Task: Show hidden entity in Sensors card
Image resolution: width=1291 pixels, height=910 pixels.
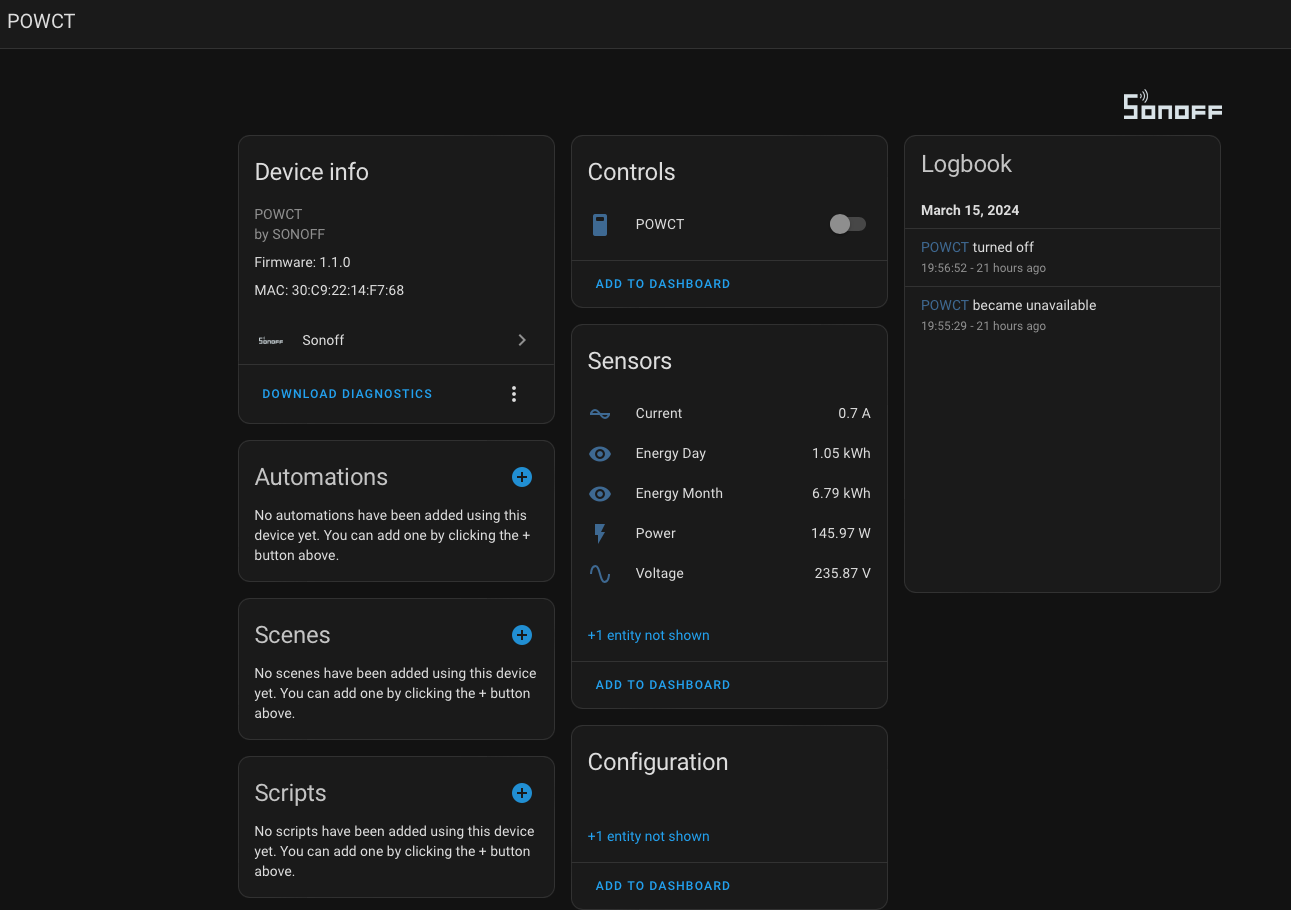Action: click(x=649, y=635)
